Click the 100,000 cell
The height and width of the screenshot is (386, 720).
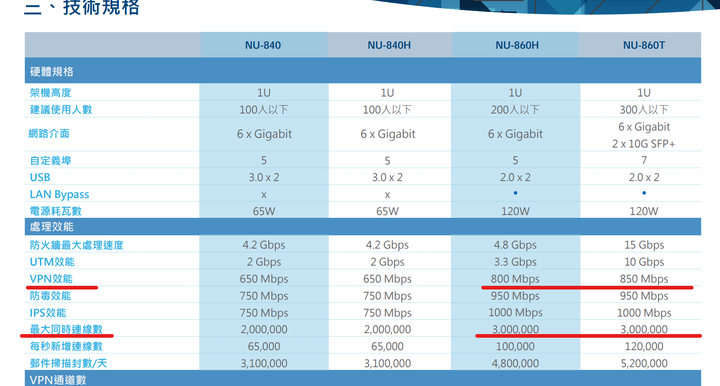point(515,346)
